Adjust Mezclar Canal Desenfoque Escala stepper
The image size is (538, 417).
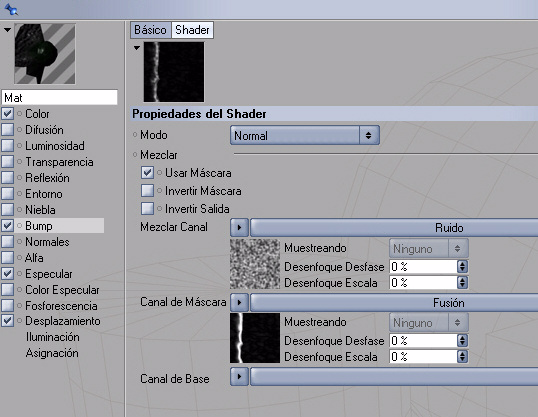pos(463,282)
